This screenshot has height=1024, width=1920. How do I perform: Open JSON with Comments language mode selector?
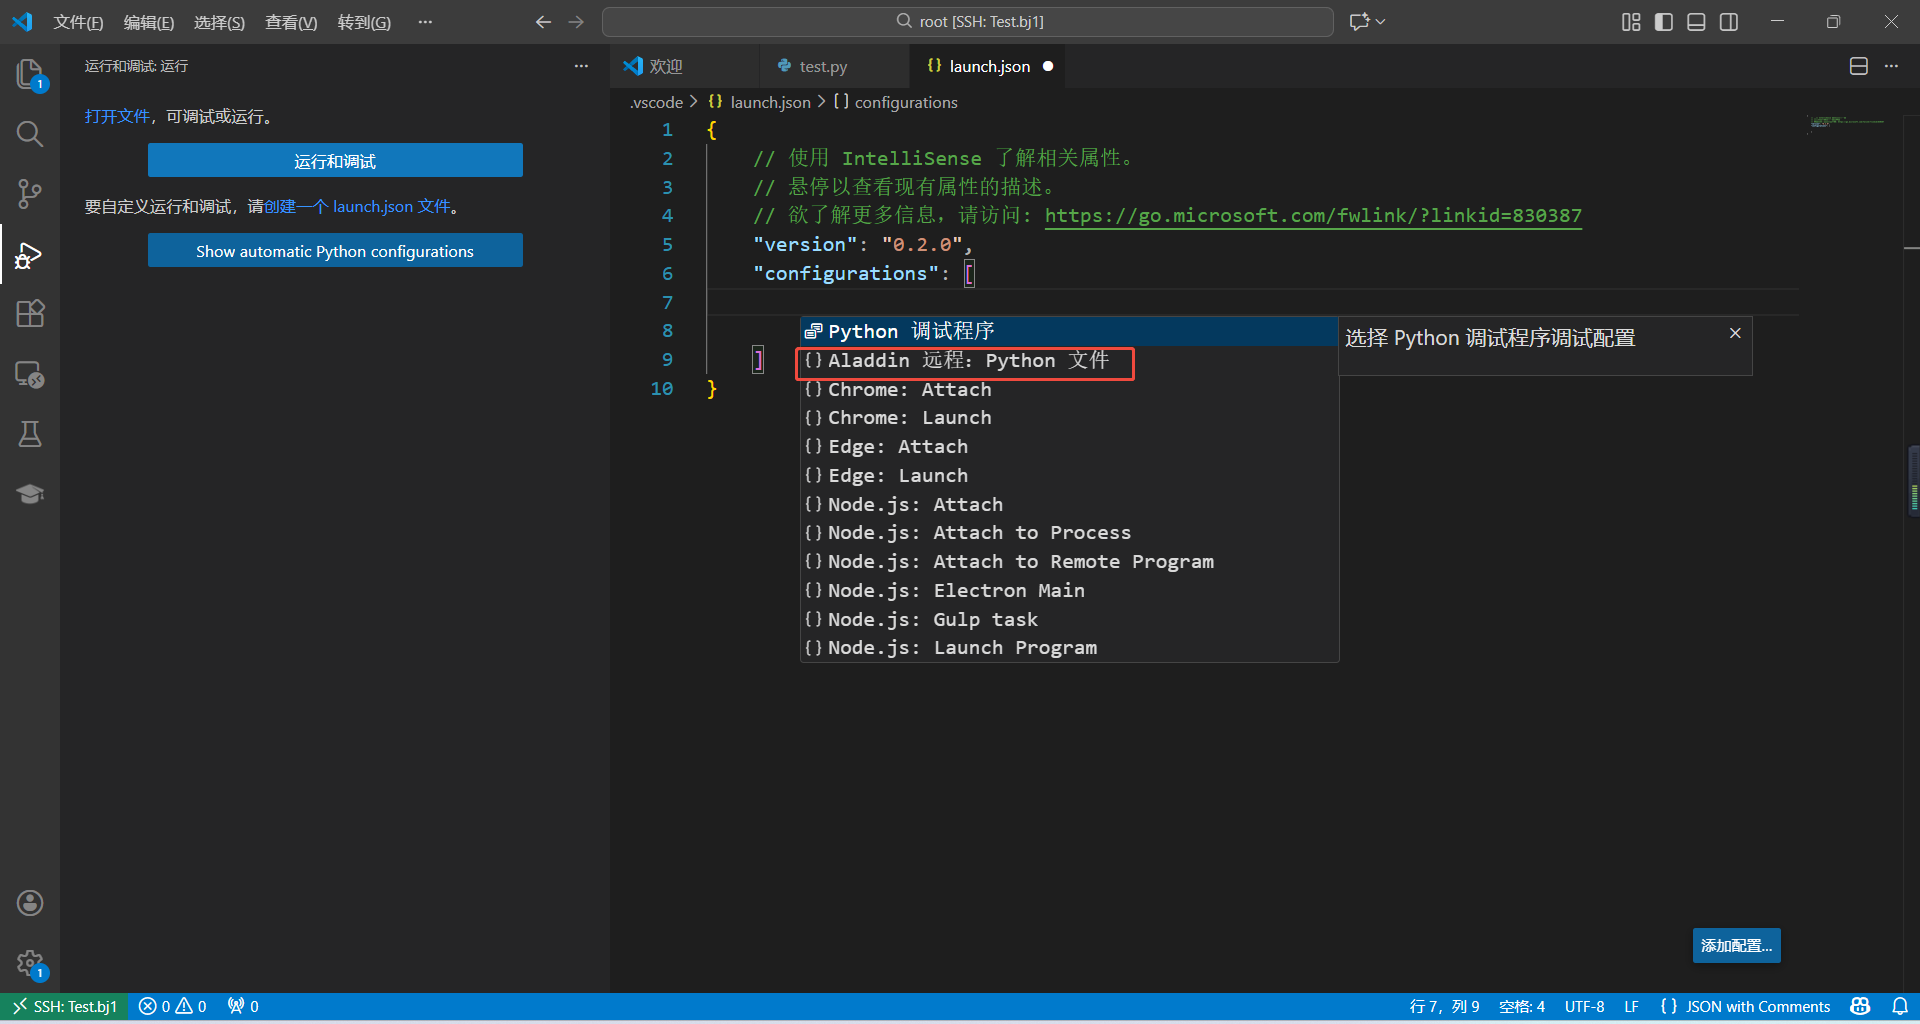pyautogui.click(x=1745, y=1006)
